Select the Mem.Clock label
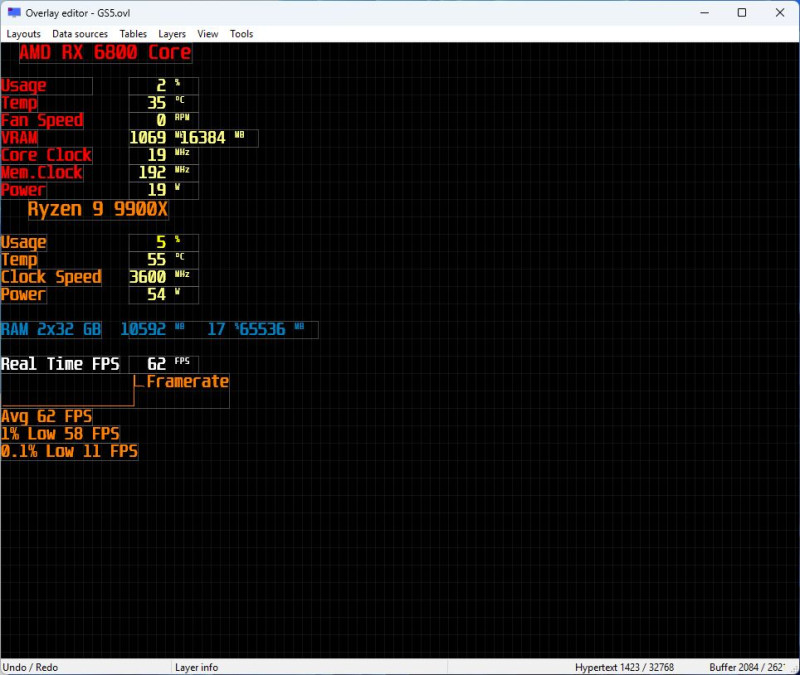 pos(42,172)
